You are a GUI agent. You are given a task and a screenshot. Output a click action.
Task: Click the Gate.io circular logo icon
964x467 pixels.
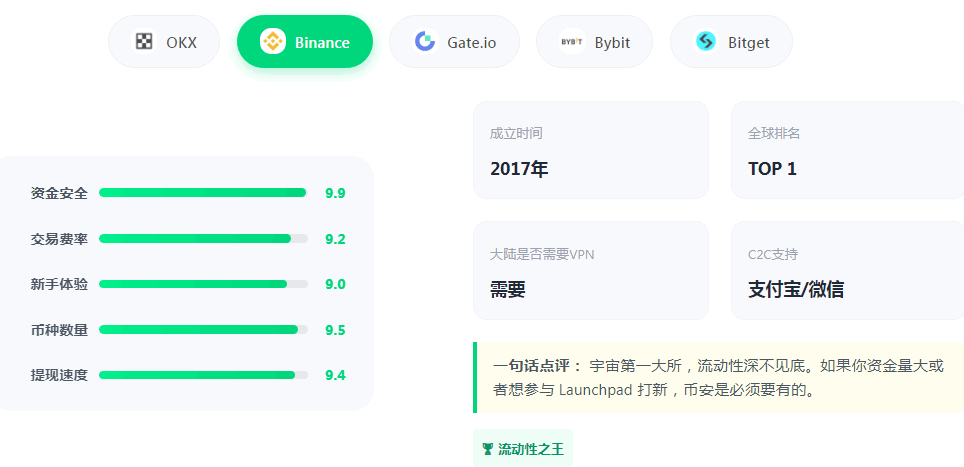425,42
